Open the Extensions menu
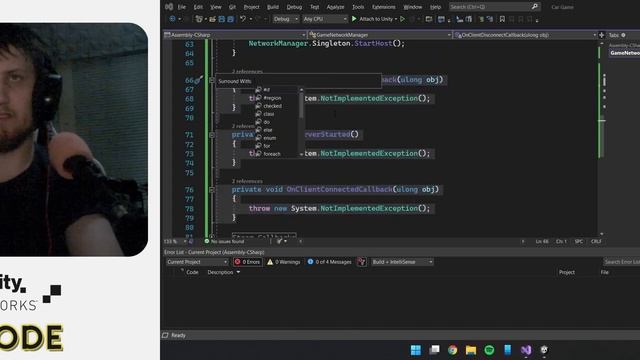This screenshot has width=640, height=360. [x=384, y=7]
